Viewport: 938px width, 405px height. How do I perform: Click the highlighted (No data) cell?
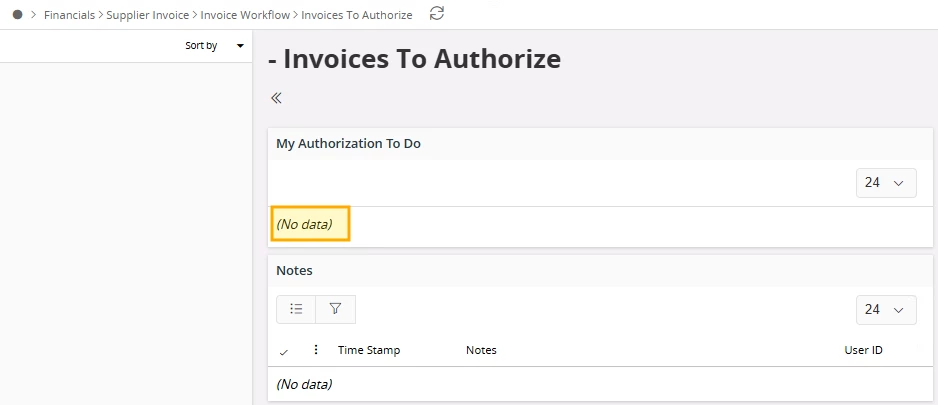(x=310, y=224)
